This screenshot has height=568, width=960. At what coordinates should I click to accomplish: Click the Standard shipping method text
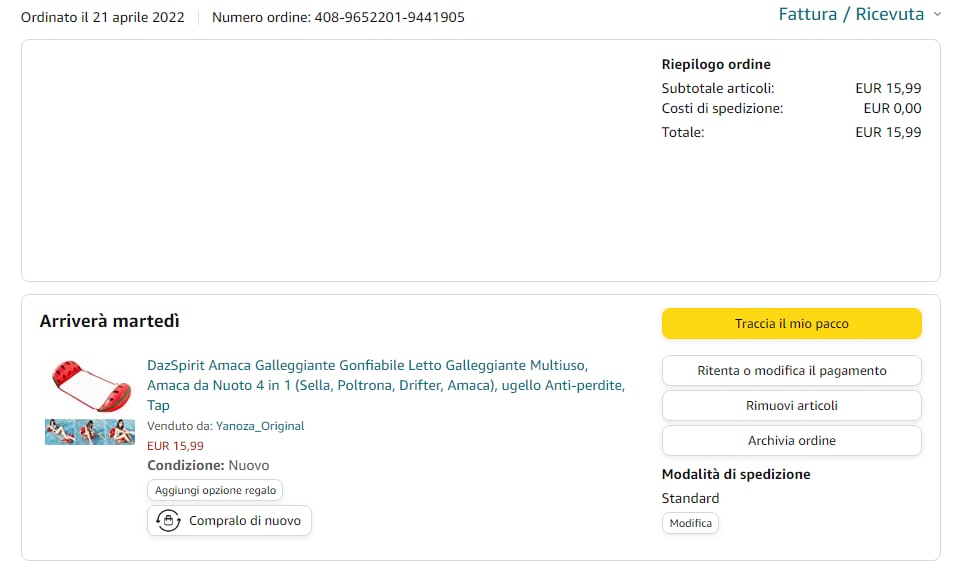pos(690,498)
